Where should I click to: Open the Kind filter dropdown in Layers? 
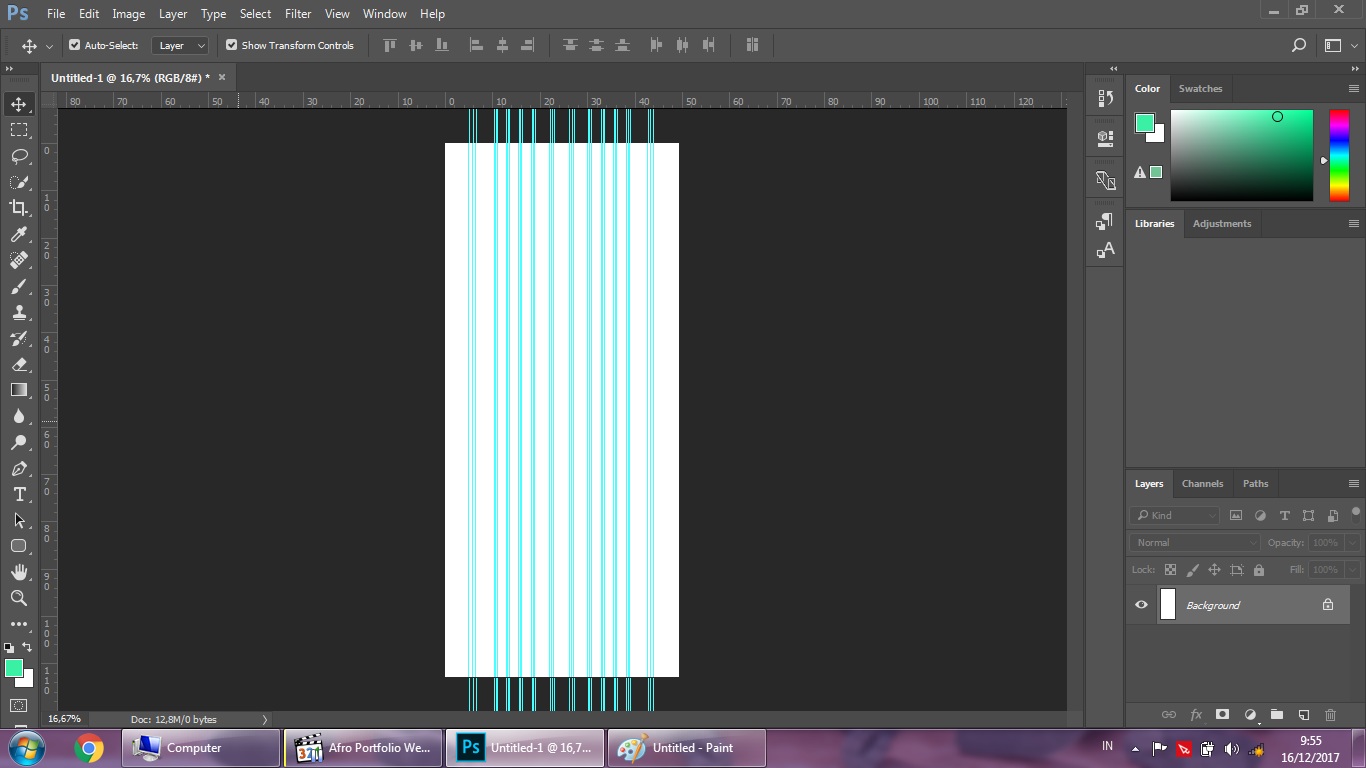tap(1174, 515)
